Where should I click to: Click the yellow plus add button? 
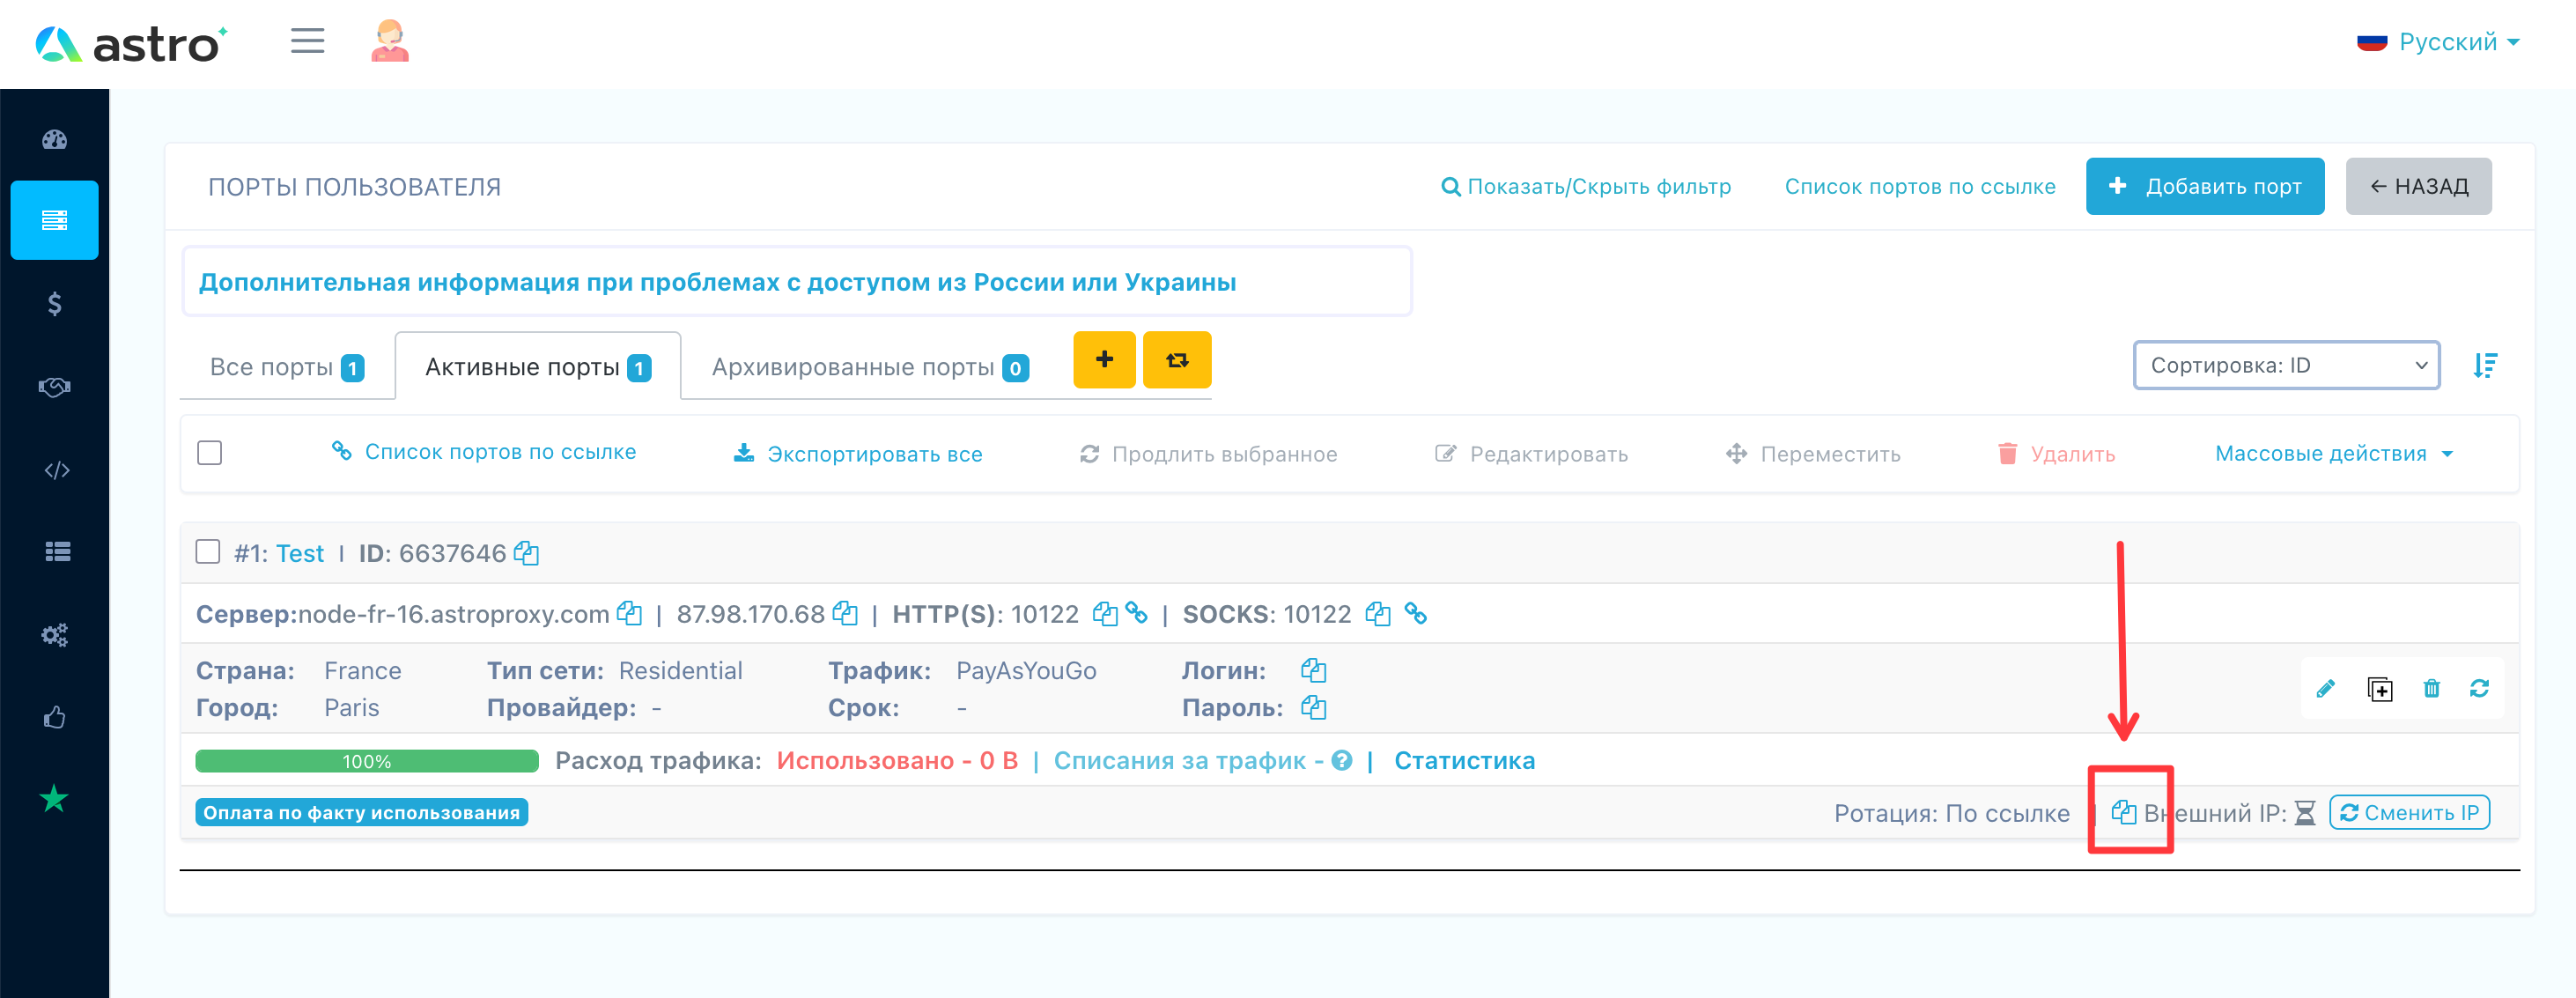coord(1104,359)
